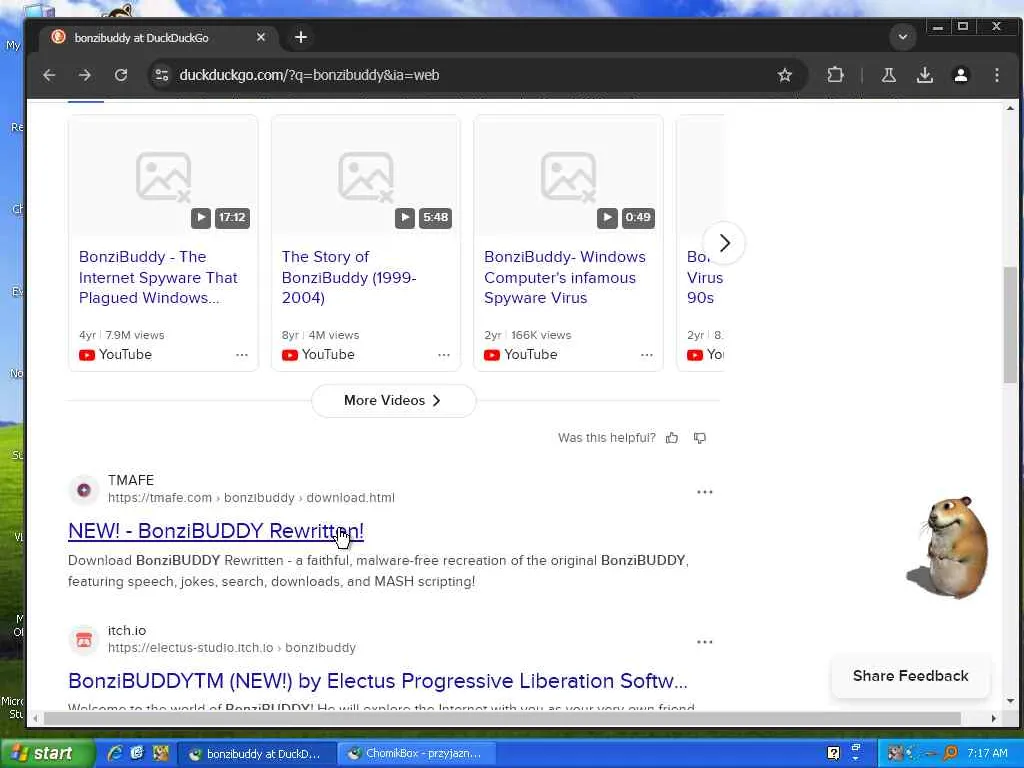Screen dimensions: 1024x768
Task: Open the Extensions puzzle icon
Action: coord(835,75)
